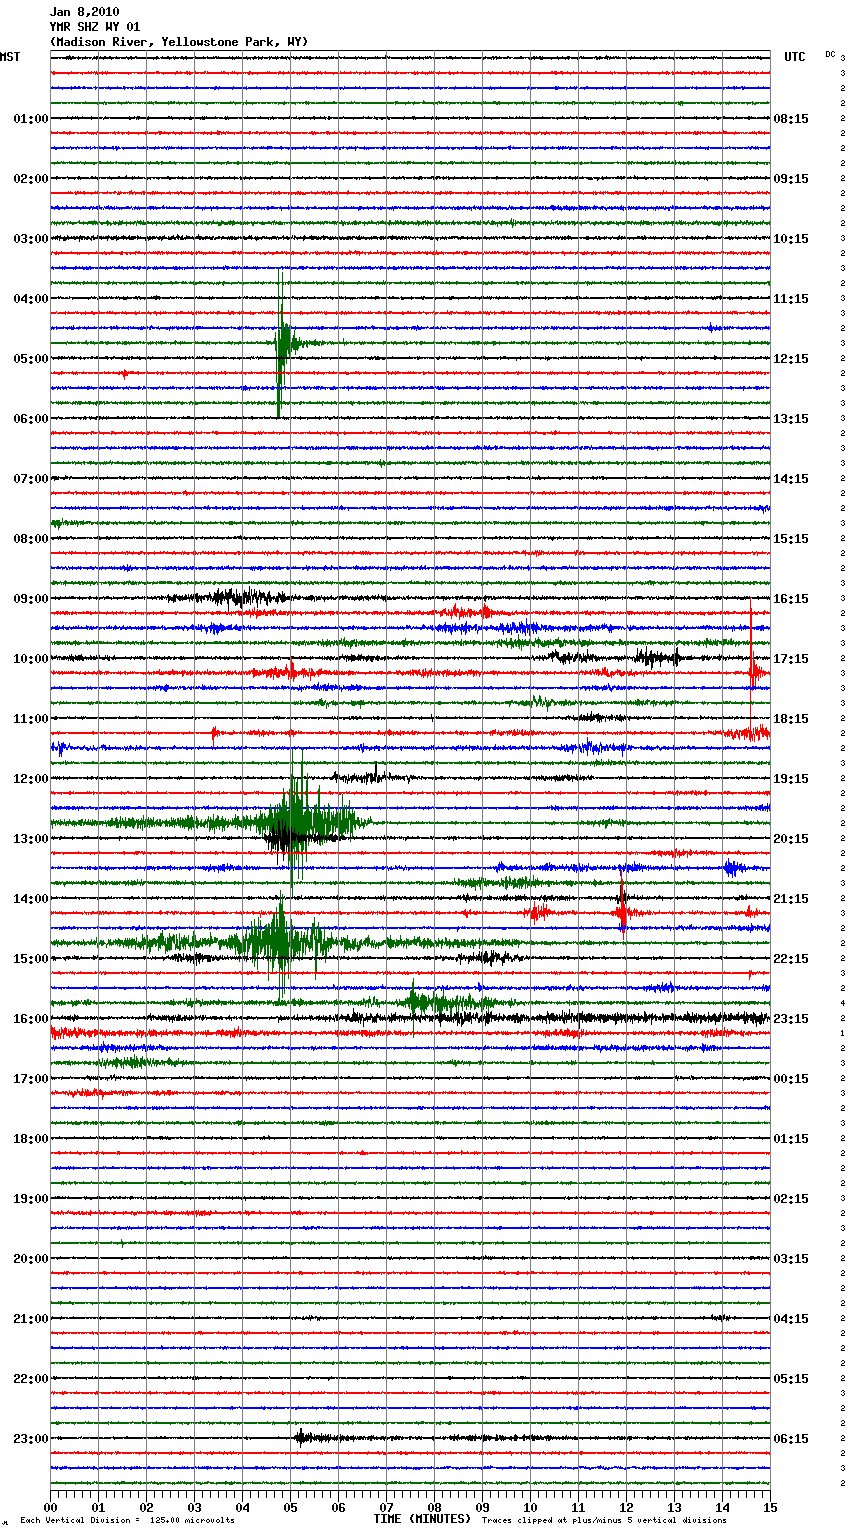Screen dimensions: 850x1534
Task: Click the 'Traces clipped at plus/minus 5 vertical divisions' note
Action: pos(604,1520)
